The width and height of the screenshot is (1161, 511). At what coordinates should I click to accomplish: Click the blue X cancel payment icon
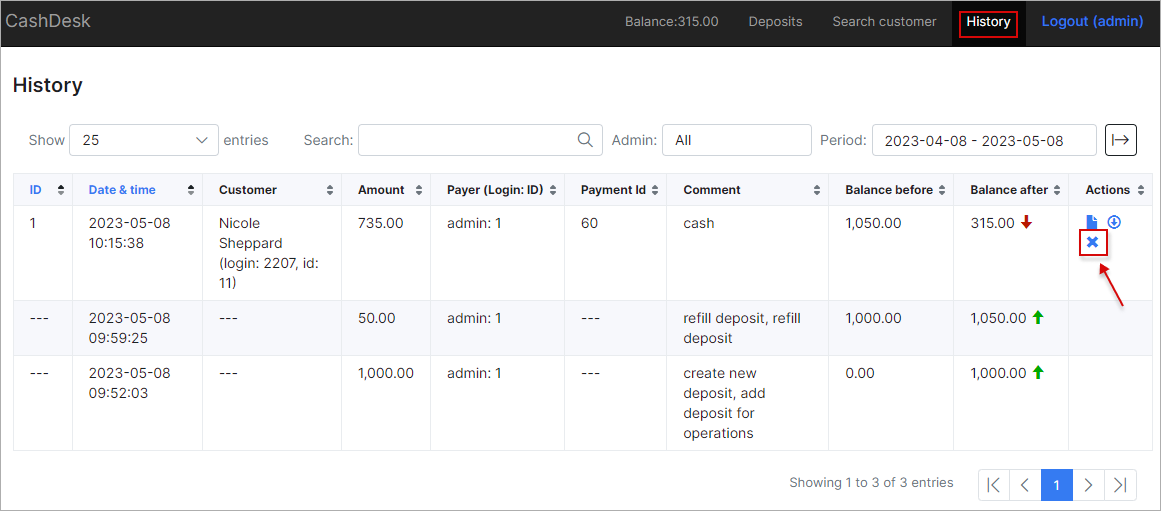(1092, 242)
